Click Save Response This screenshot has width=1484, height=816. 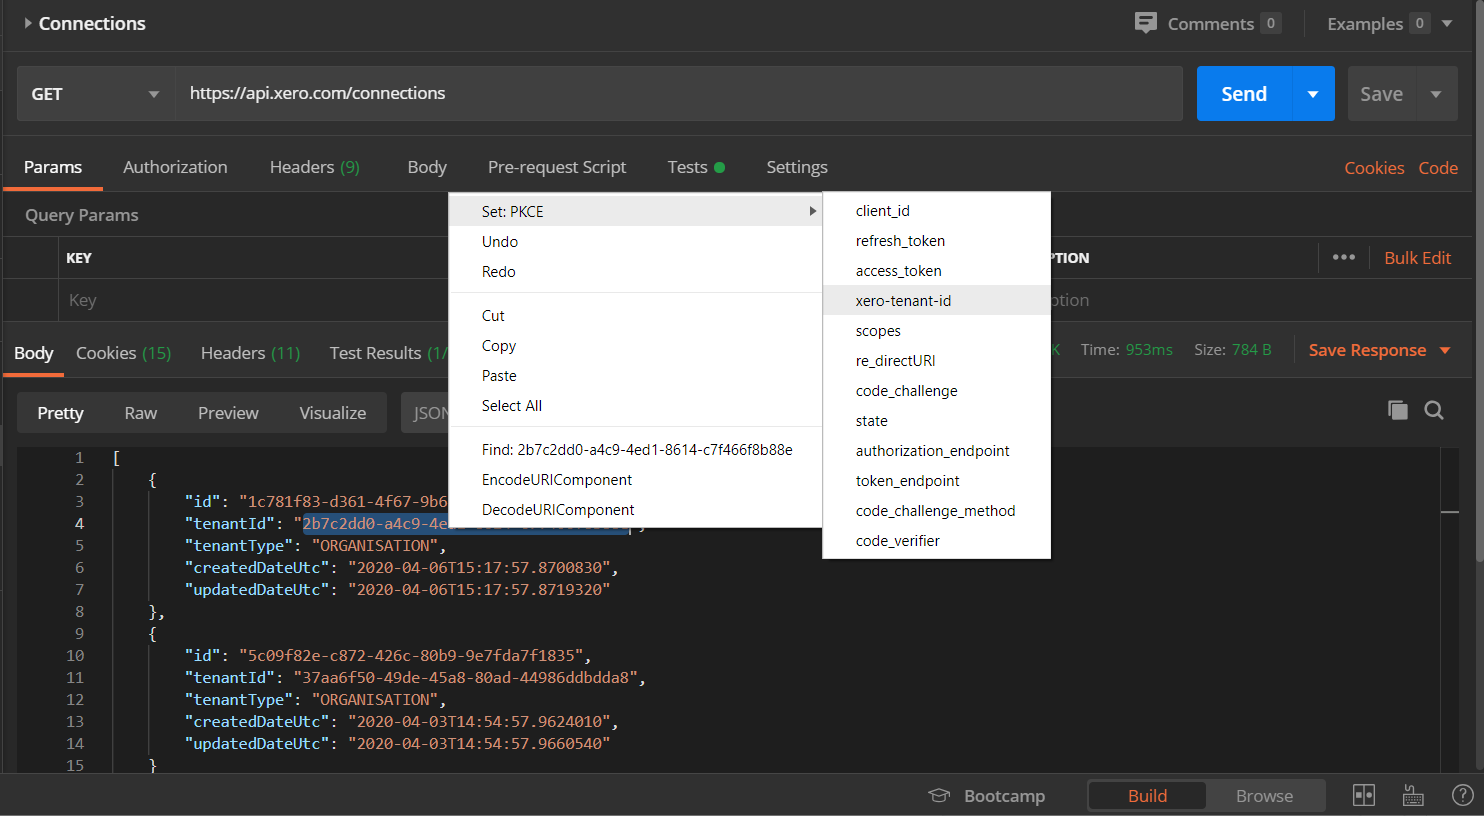[1367, 350]
